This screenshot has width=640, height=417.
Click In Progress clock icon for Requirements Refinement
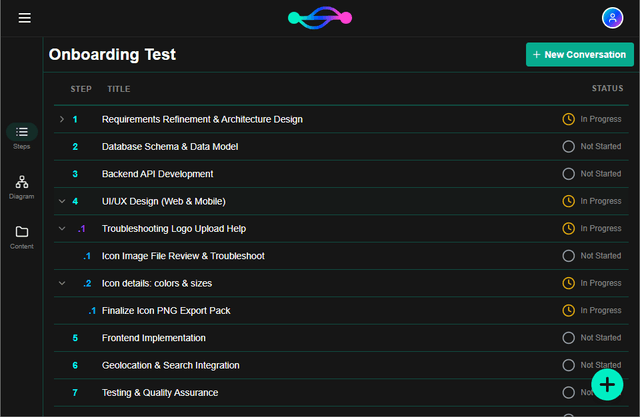[569, 119]
